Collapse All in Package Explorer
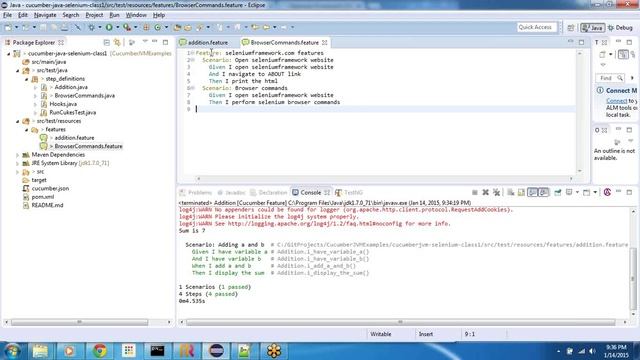The height and width of the screenshot is (360, 640). [x=107, y=42]
